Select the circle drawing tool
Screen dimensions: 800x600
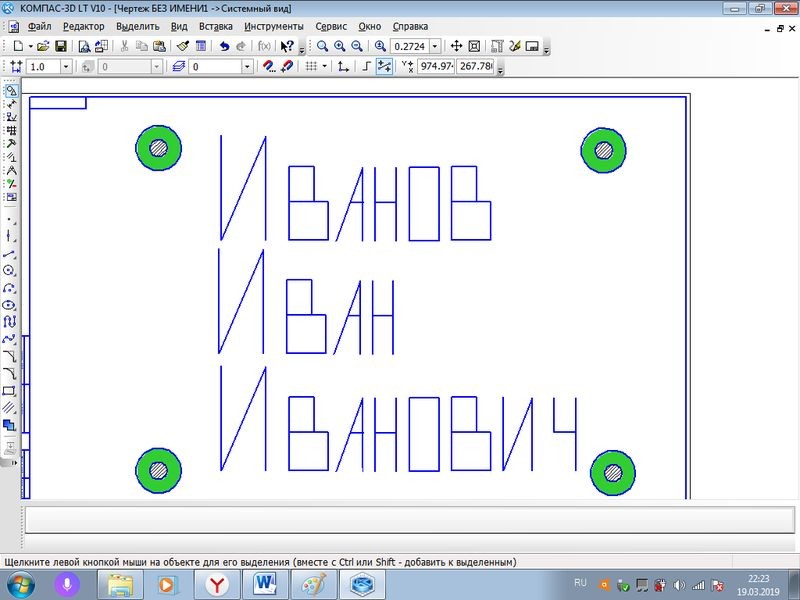10,271
